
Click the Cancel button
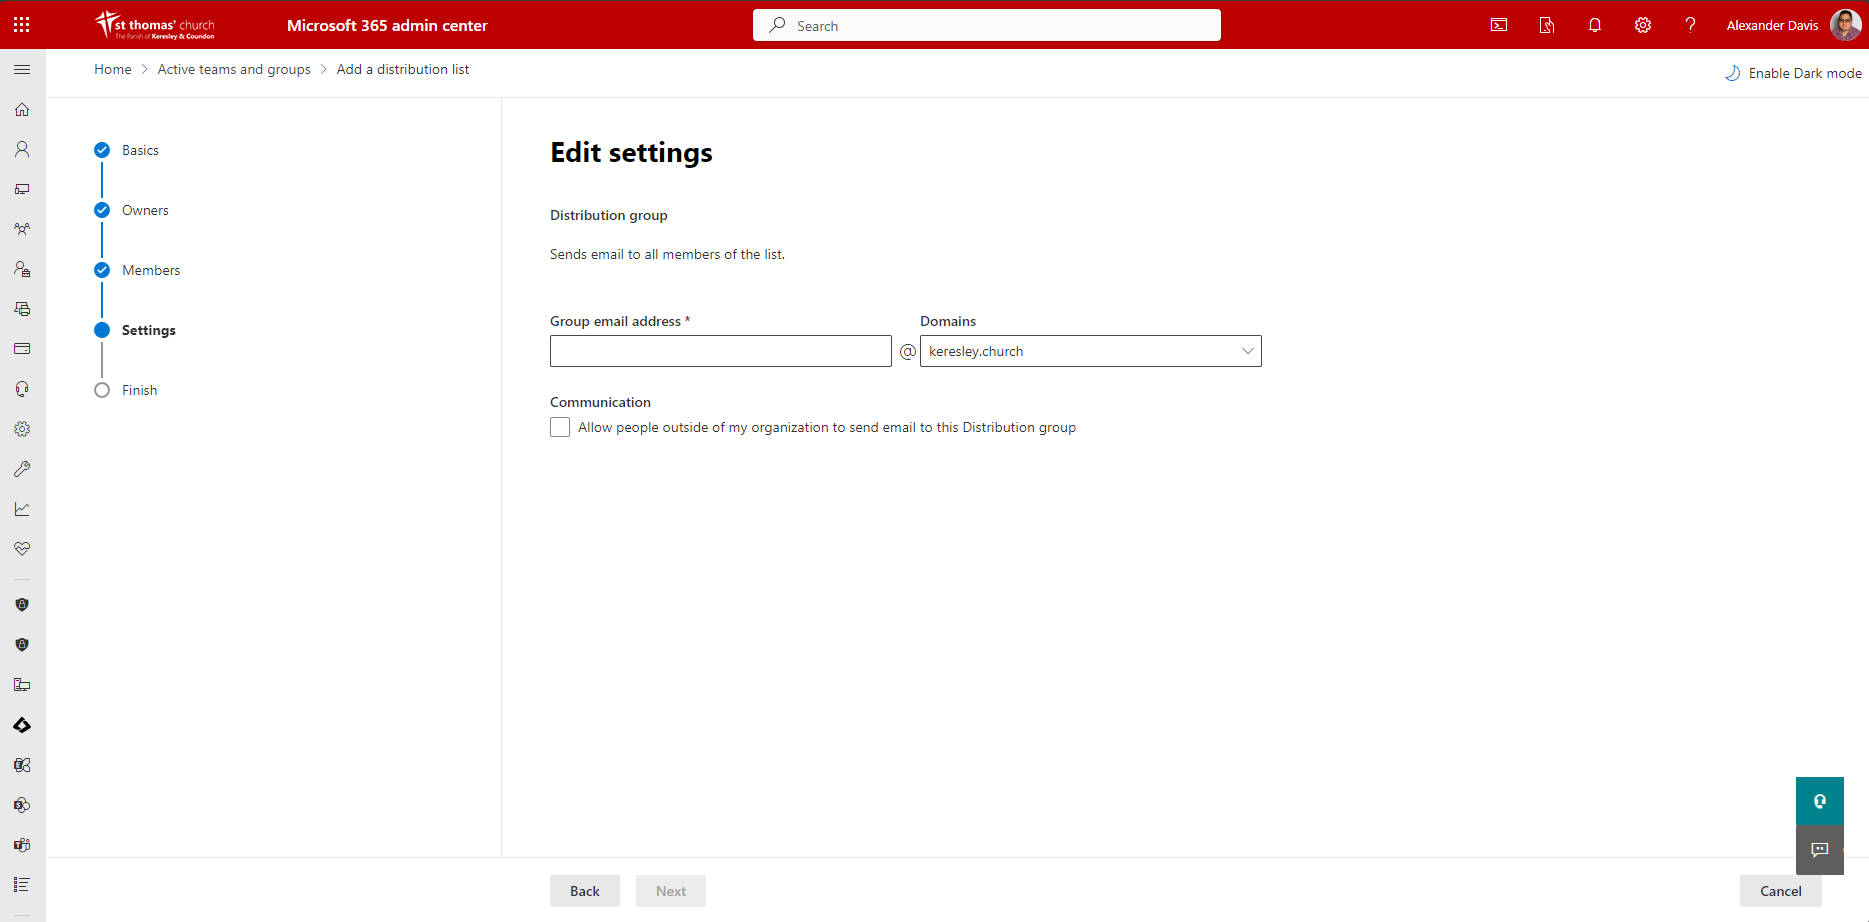tap(1781, 891)
